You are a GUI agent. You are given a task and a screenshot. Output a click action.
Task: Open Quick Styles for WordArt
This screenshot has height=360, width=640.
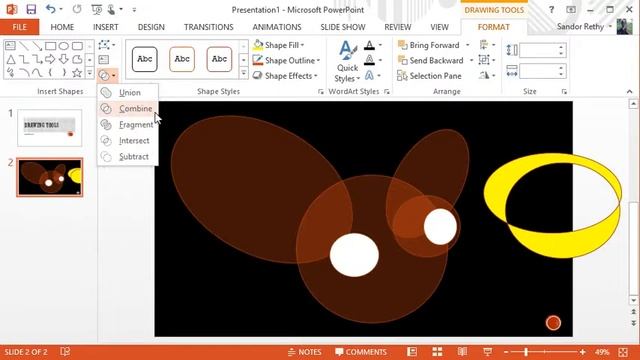(x=347, y=62)
